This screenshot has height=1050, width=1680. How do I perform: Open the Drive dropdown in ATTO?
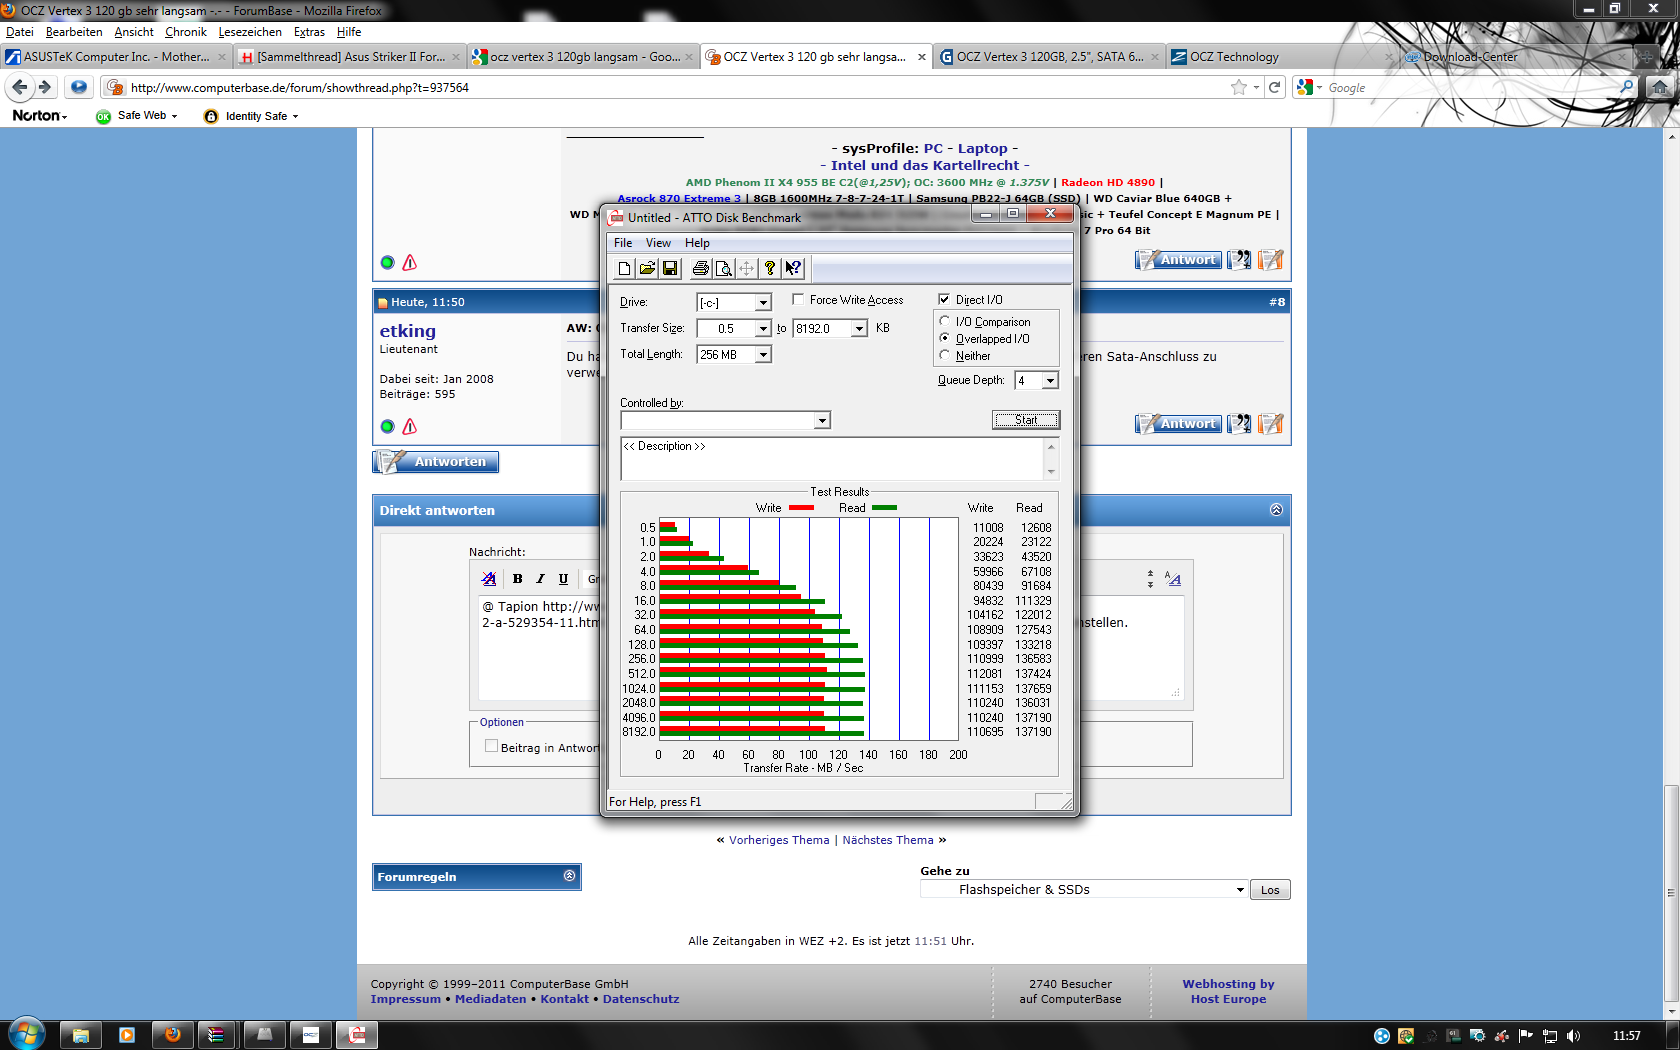(x=763, y=302)
